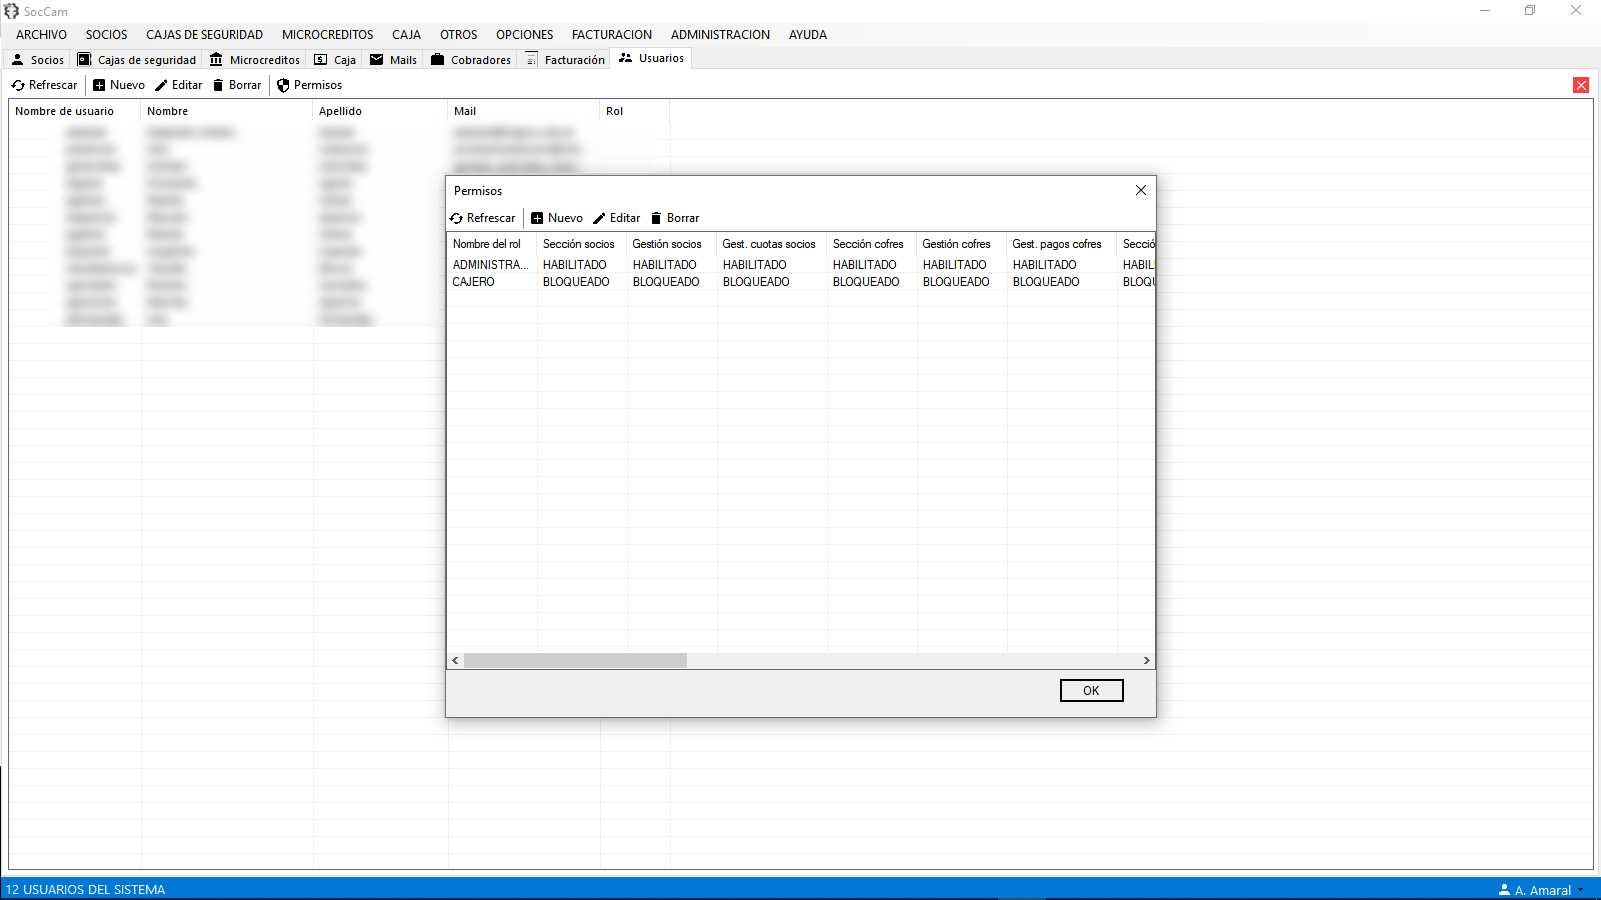Click the Gest. pagos cofres column header

(1062, 244)
